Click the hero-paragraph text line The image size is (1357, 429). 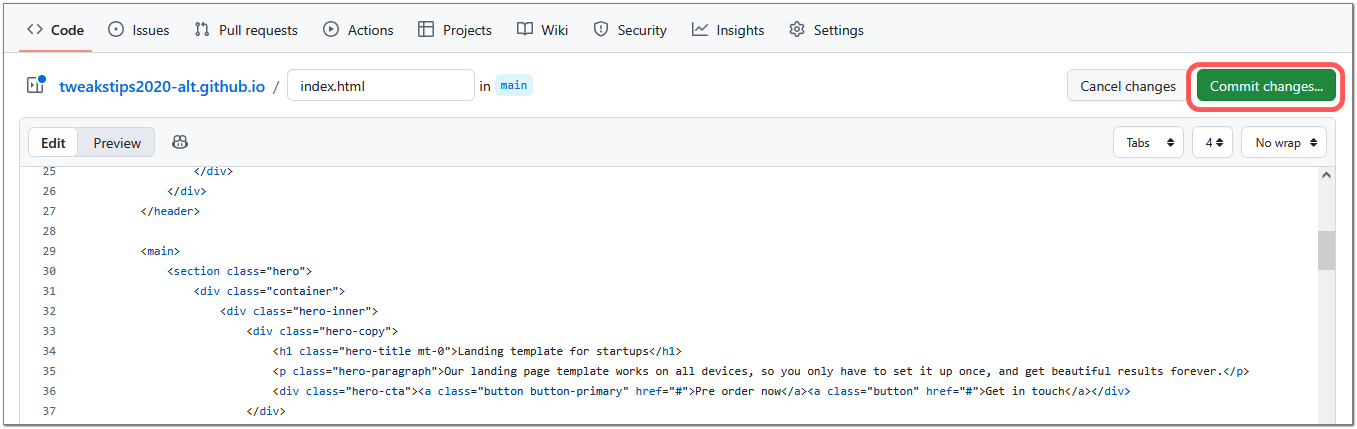(761, 371)
